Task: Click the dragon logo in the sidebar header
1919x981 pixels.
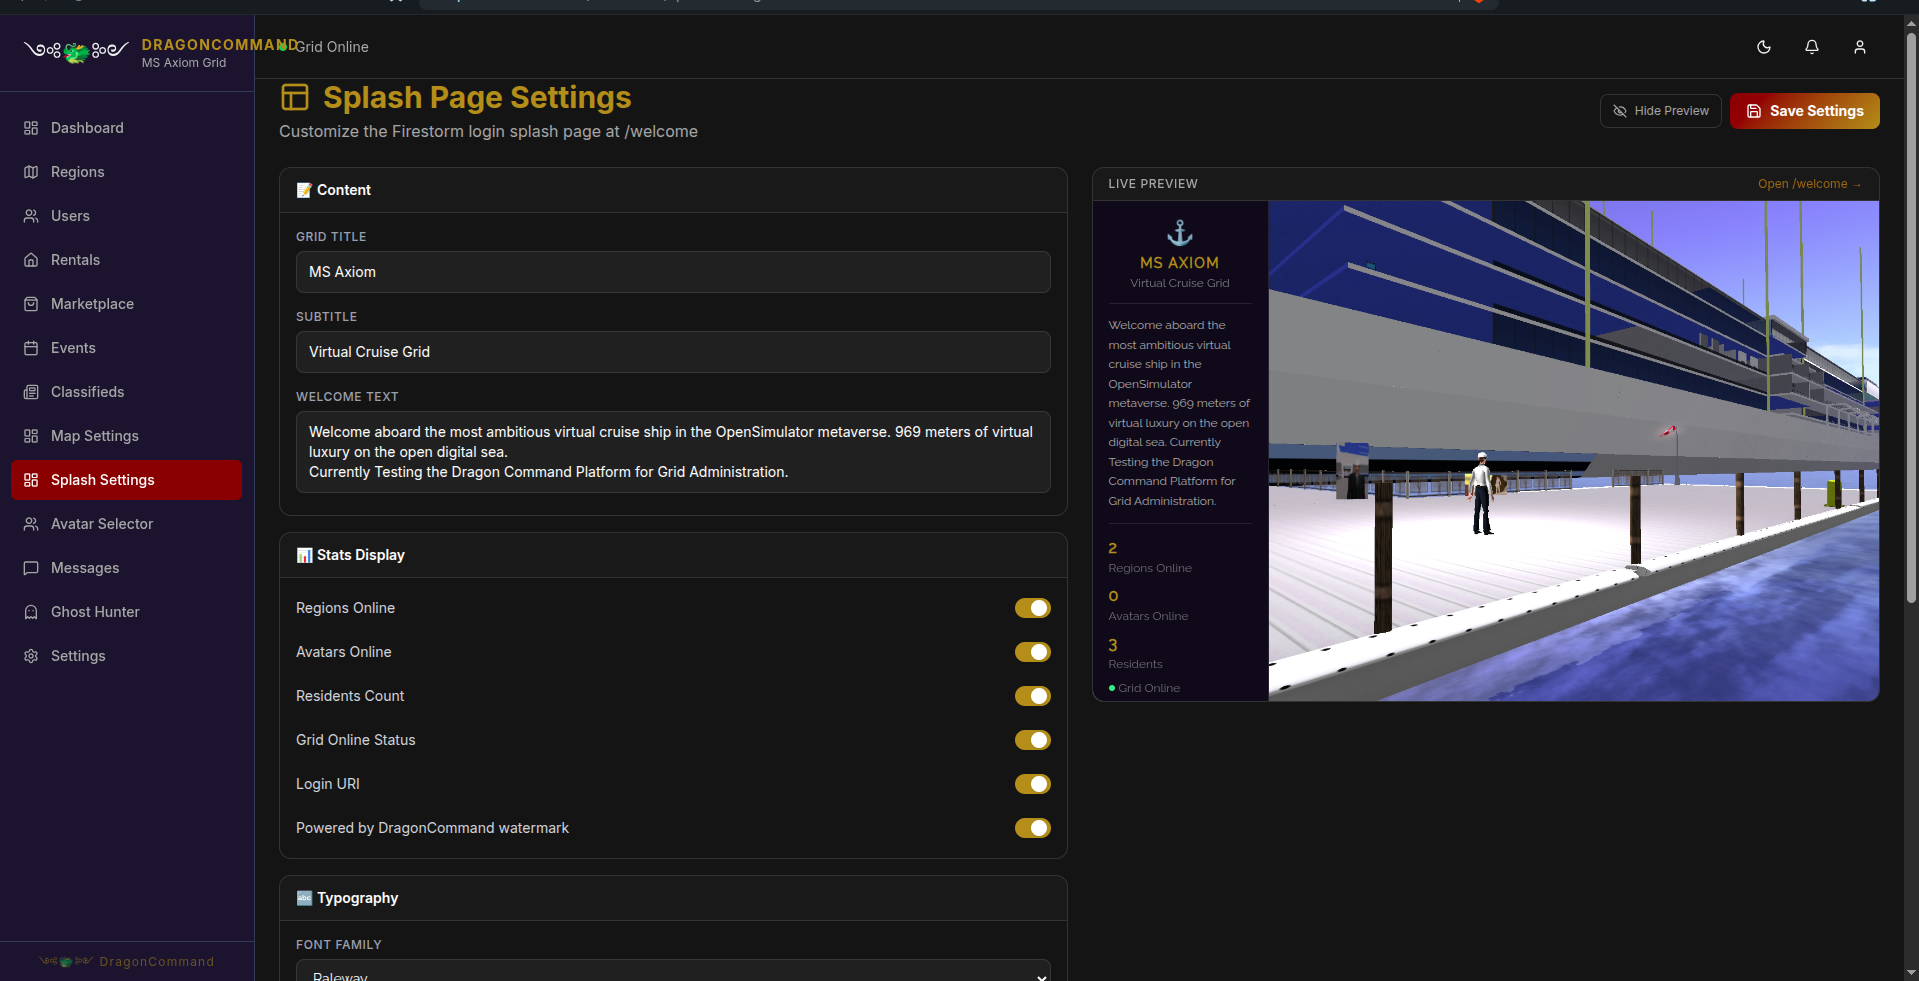Action: [76, 51]
